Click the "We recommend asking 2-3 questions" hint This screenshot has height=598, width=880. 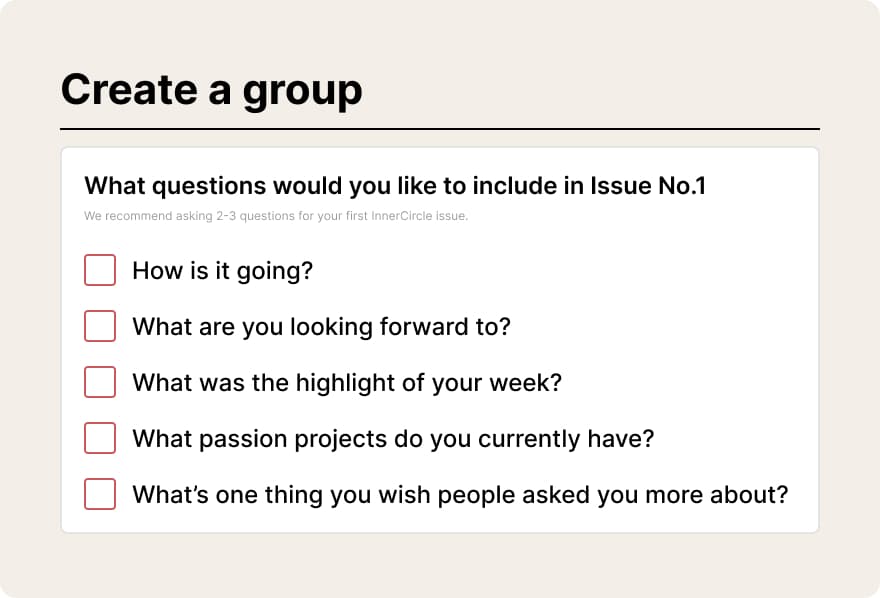tap(275, 216)
